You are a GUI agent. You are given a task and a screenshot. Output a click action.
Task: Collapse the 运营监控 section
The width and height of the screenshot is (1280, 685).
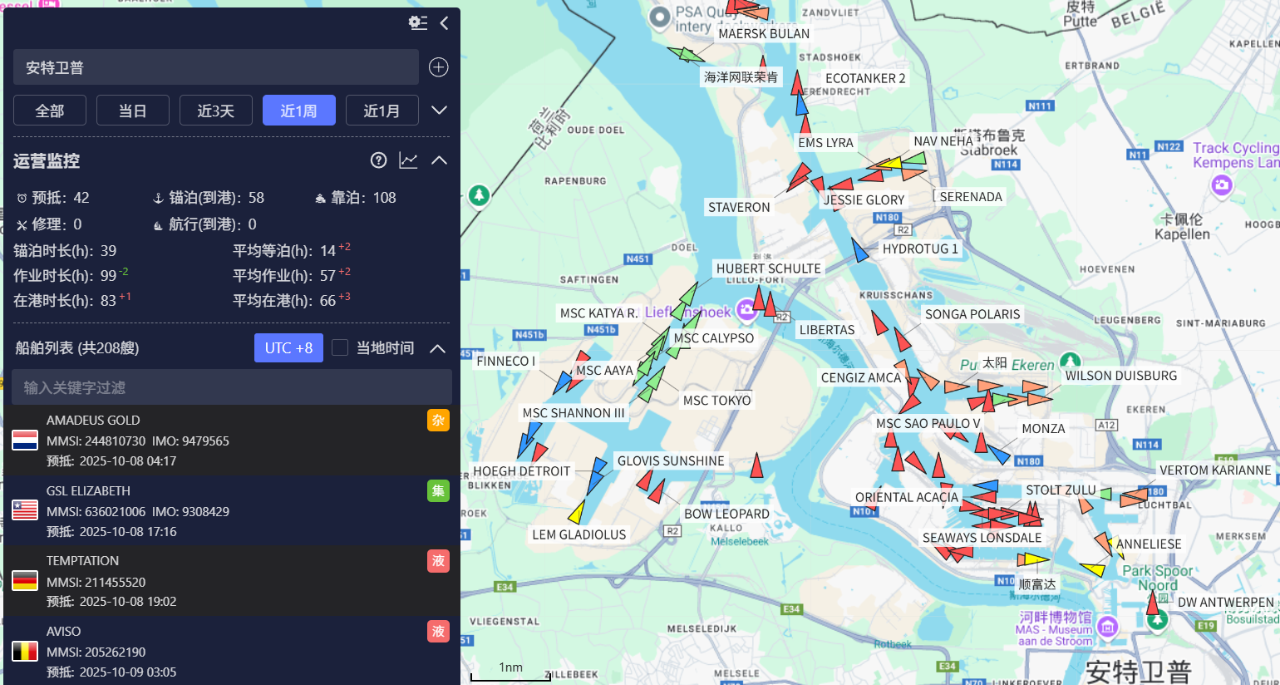(438, 161)
